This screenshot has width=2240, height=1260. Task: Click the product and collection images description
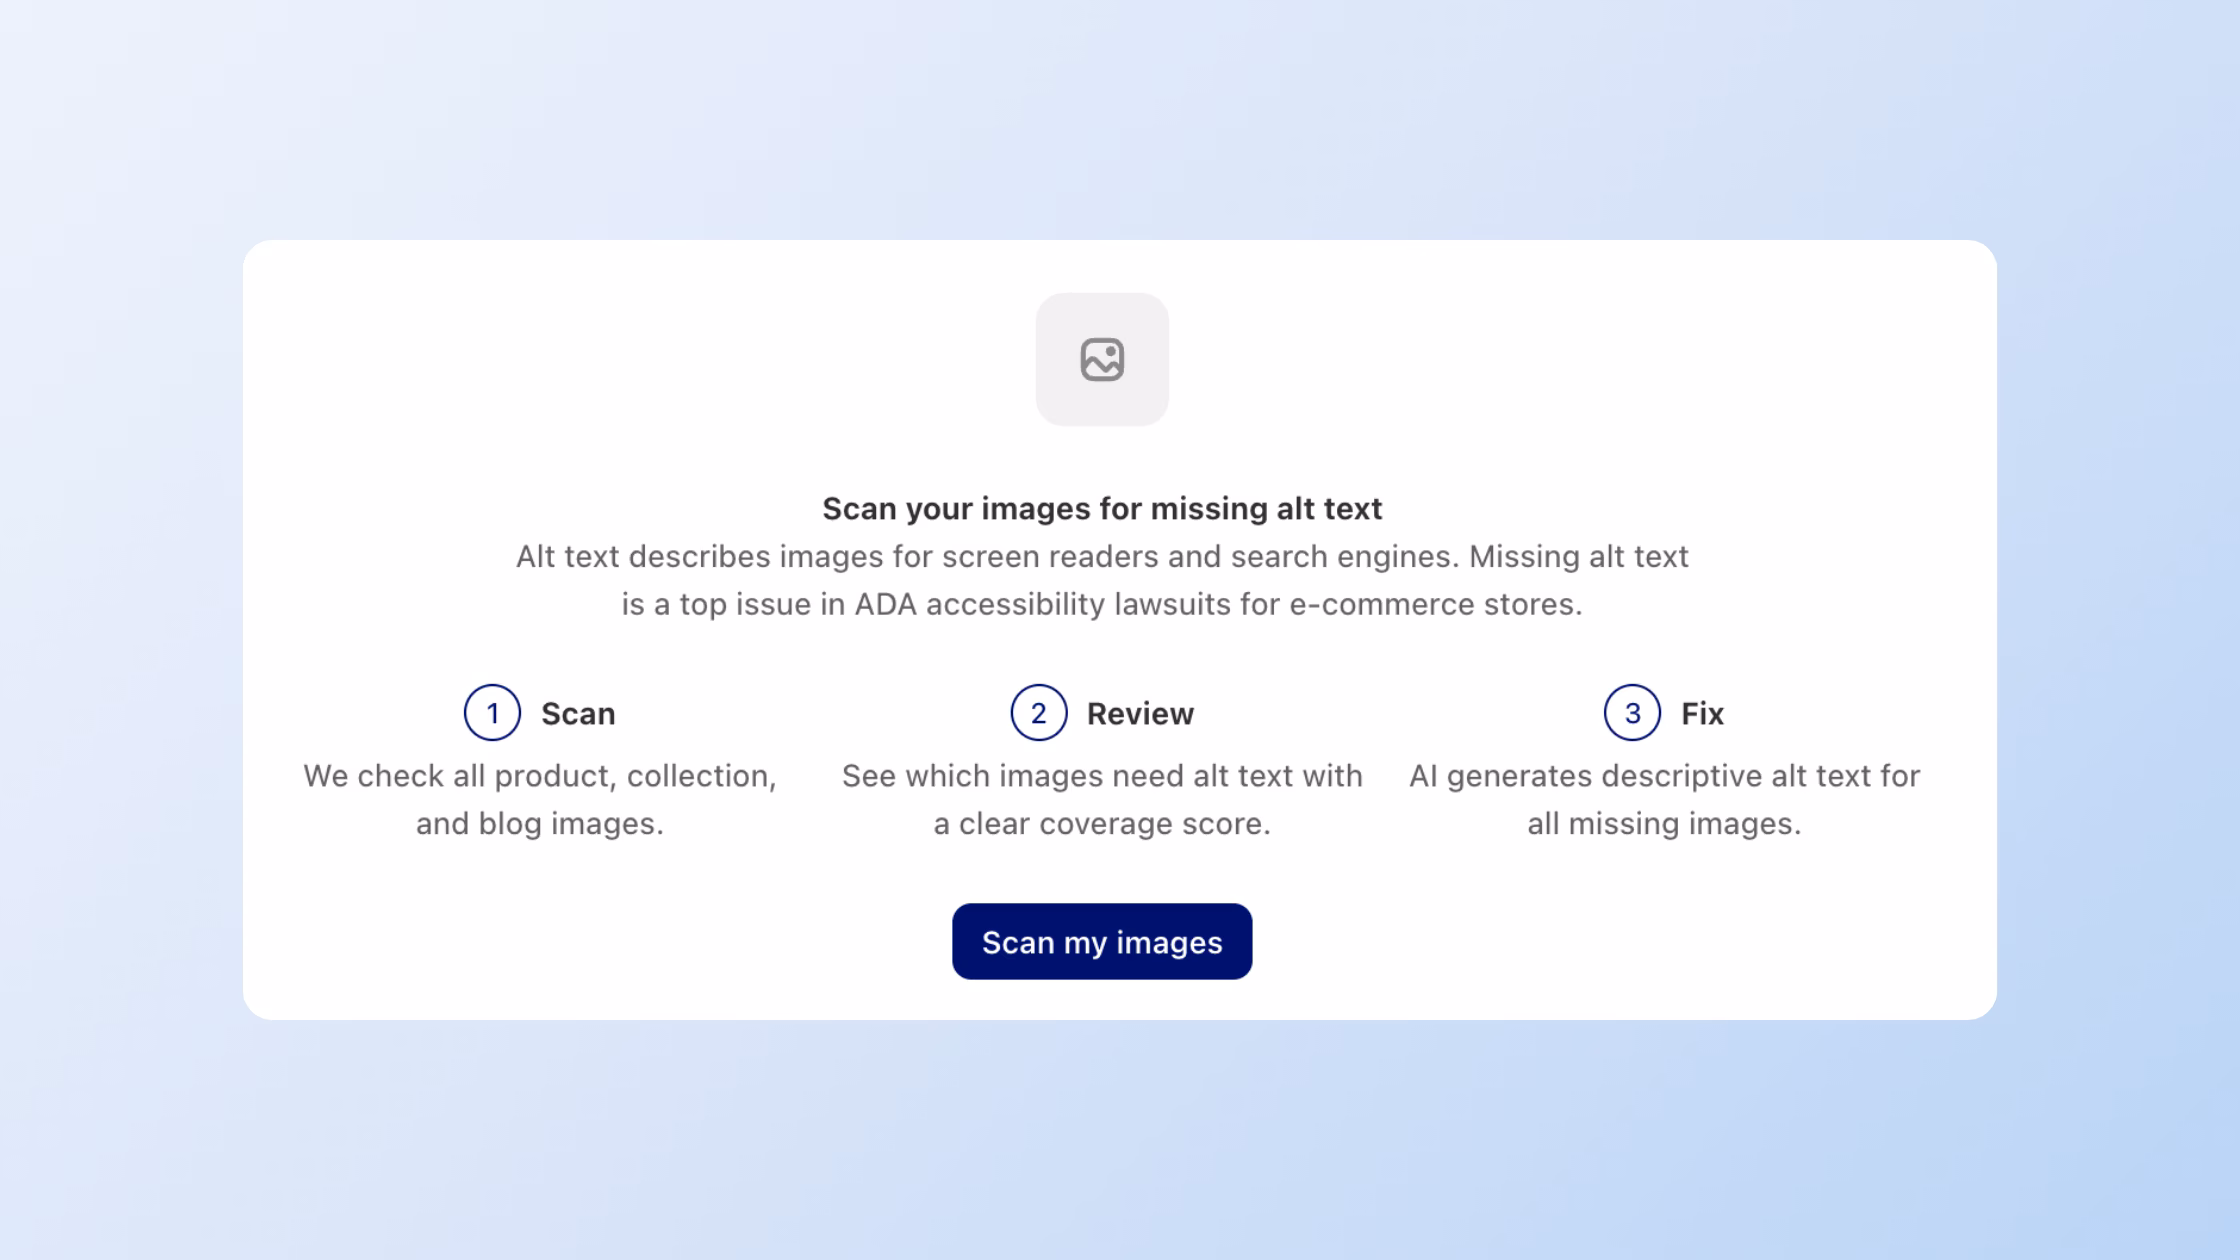click(540, 800)
